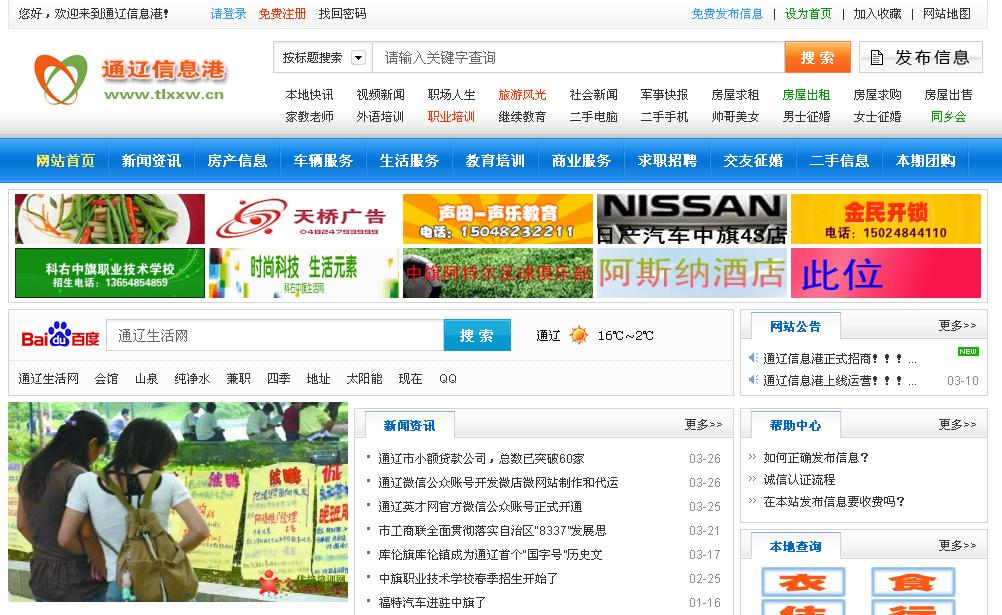Open the 免费注册 link

click(282, 14)
